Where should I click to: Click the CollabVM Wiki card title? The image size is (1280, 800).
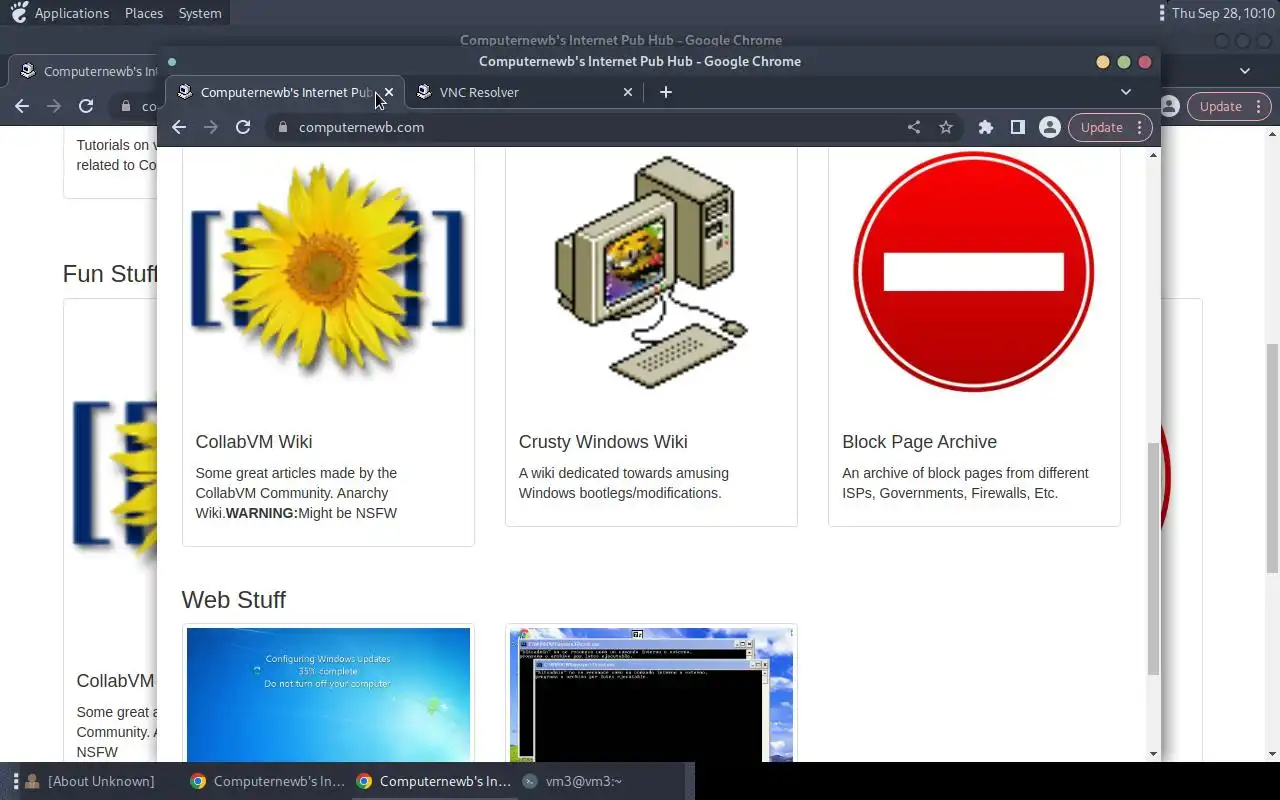[254, 442]
